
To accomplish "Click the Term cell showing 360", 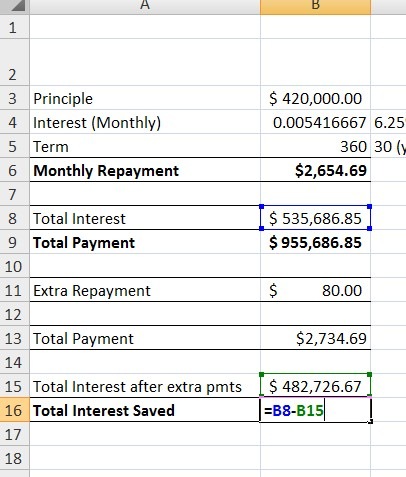I will pos(315,146).
